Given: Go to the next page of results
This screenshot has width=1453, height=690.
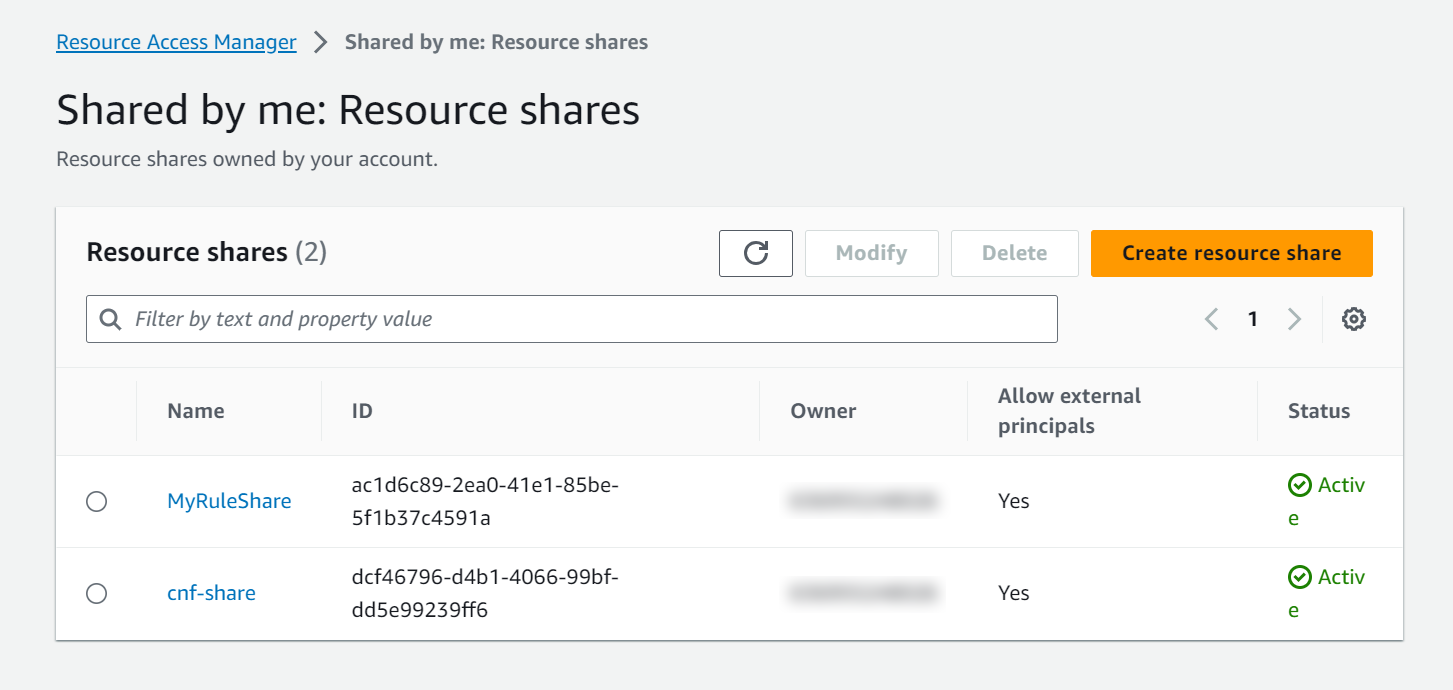Looking at the screenshot, I should [1295, 318].
